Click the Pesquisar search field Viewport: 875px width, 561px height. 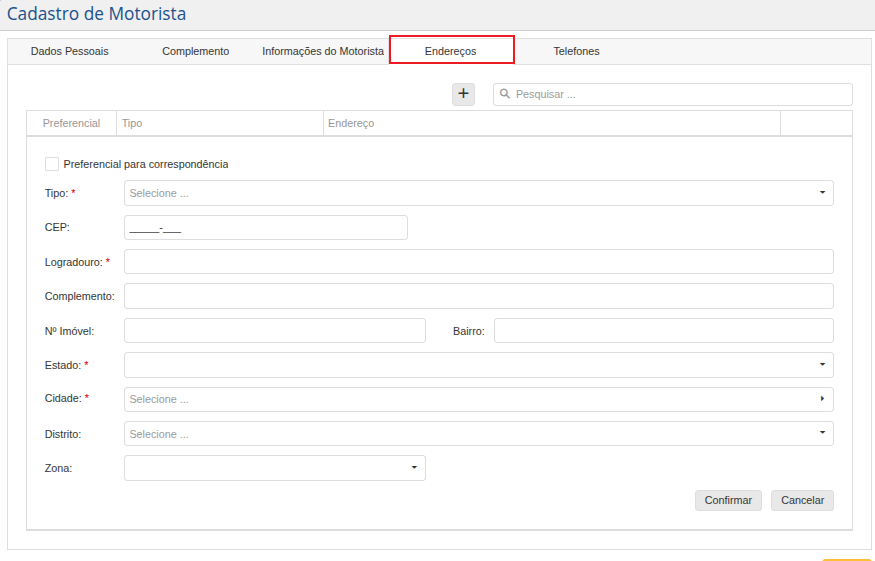pyautogui.click(x=680, y=94)
